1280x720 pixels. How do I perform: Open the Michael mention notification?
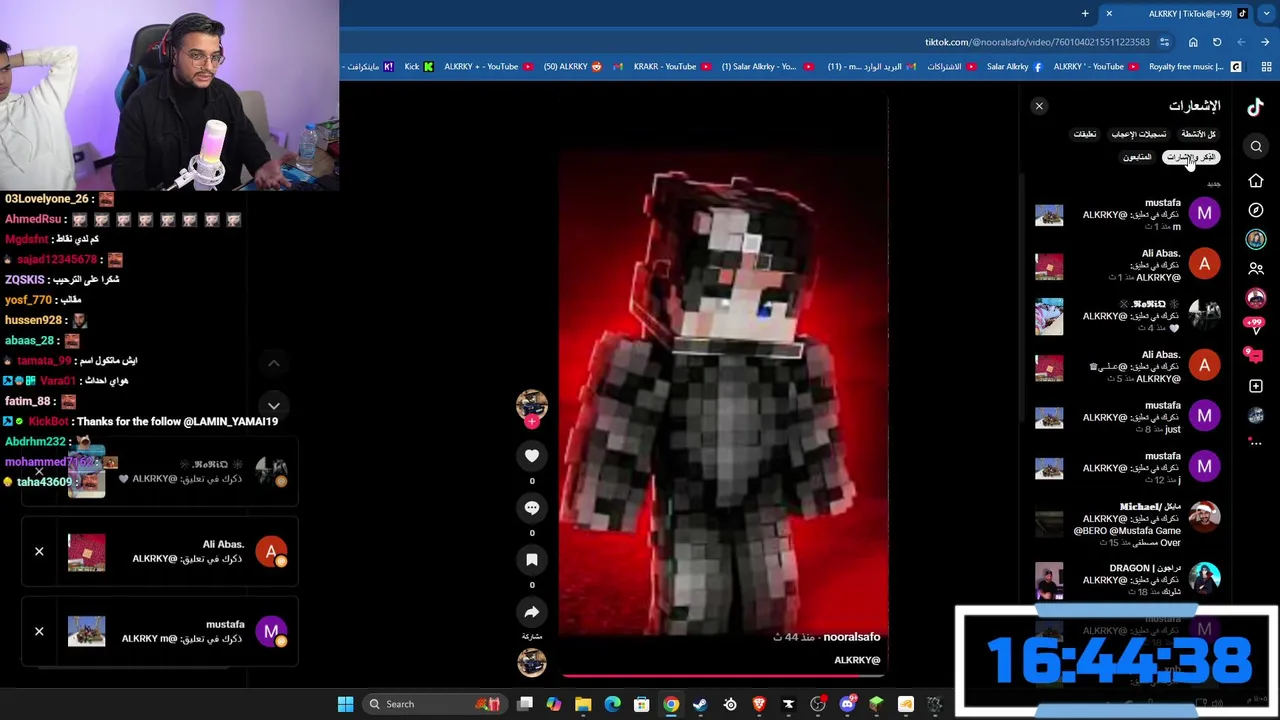click(x=1128, y=525)
